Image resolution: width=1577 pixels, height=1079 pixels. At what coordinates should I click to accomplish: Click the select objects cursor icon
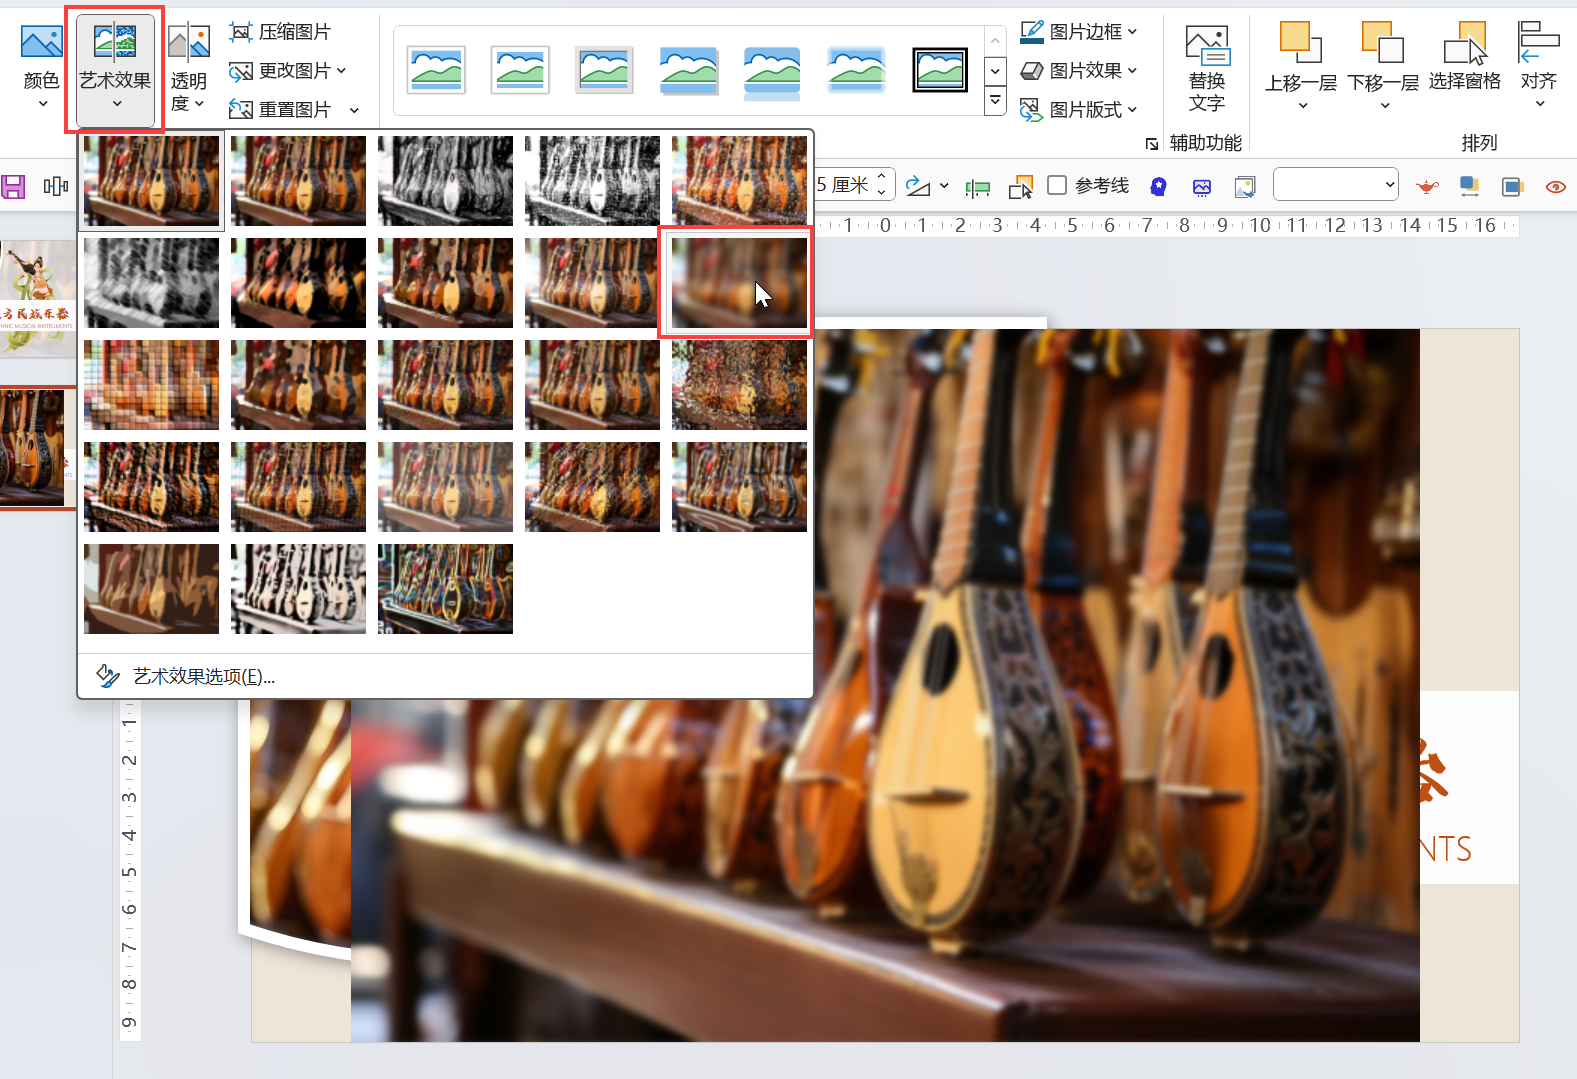[1021, 187]
